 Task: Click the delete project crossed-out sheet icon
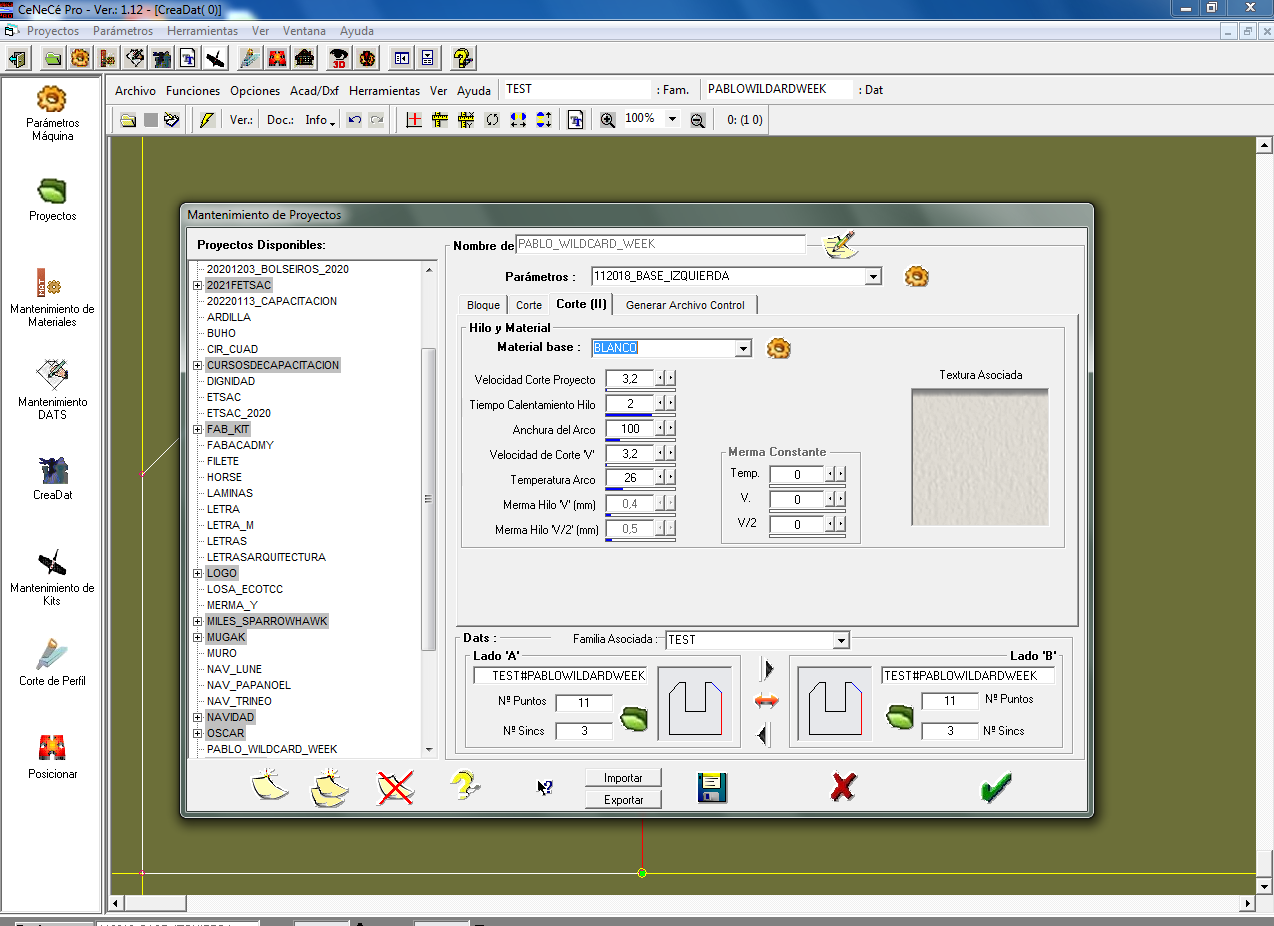tap(396, 787)
